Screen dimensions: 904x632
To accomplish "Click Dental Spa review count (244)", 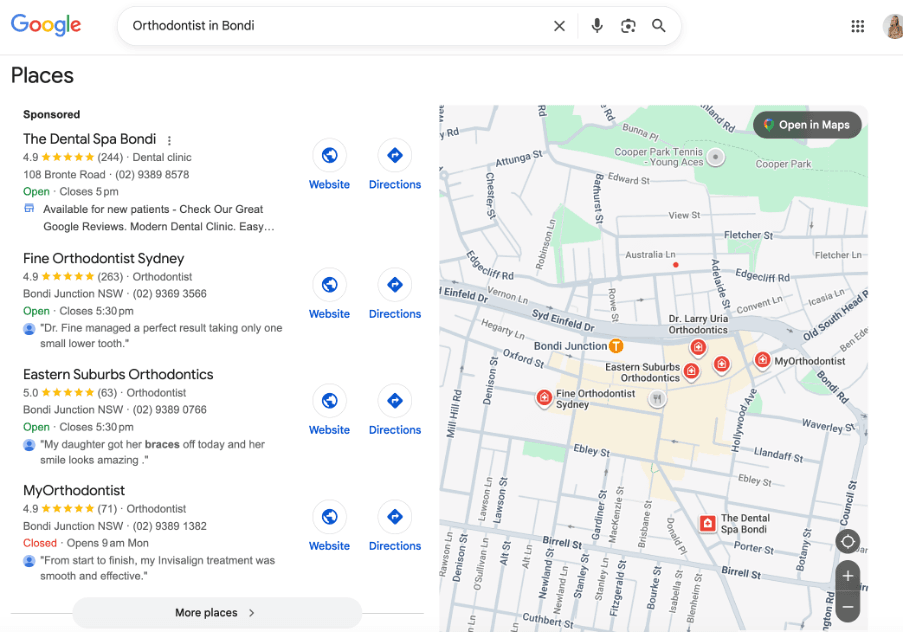I will click(110, 157).
